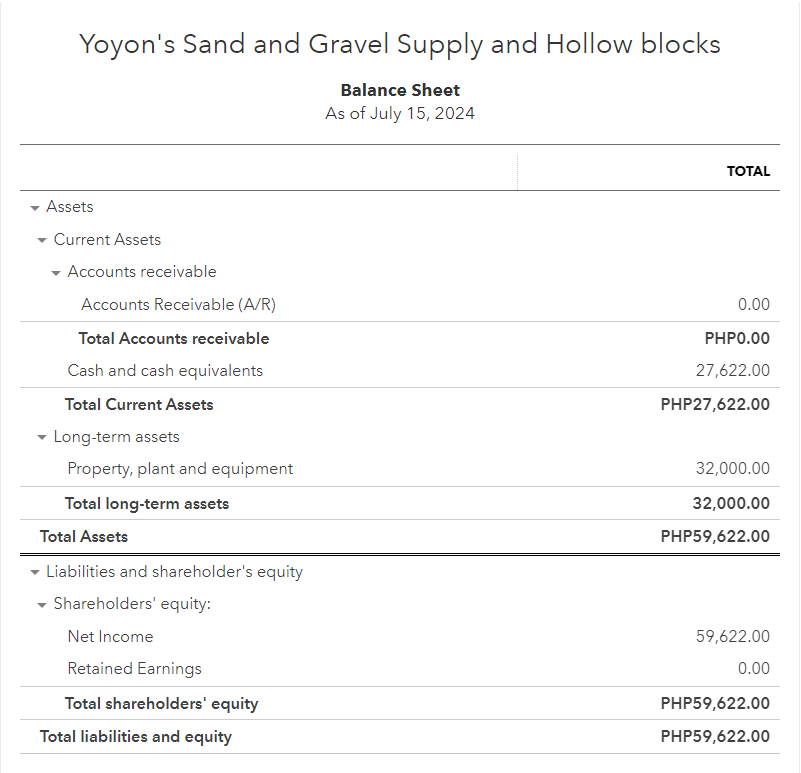The image size is (801, 773).
Task: Select the Total long-term assets 32,000.00 value
Action: pos(731,504)
